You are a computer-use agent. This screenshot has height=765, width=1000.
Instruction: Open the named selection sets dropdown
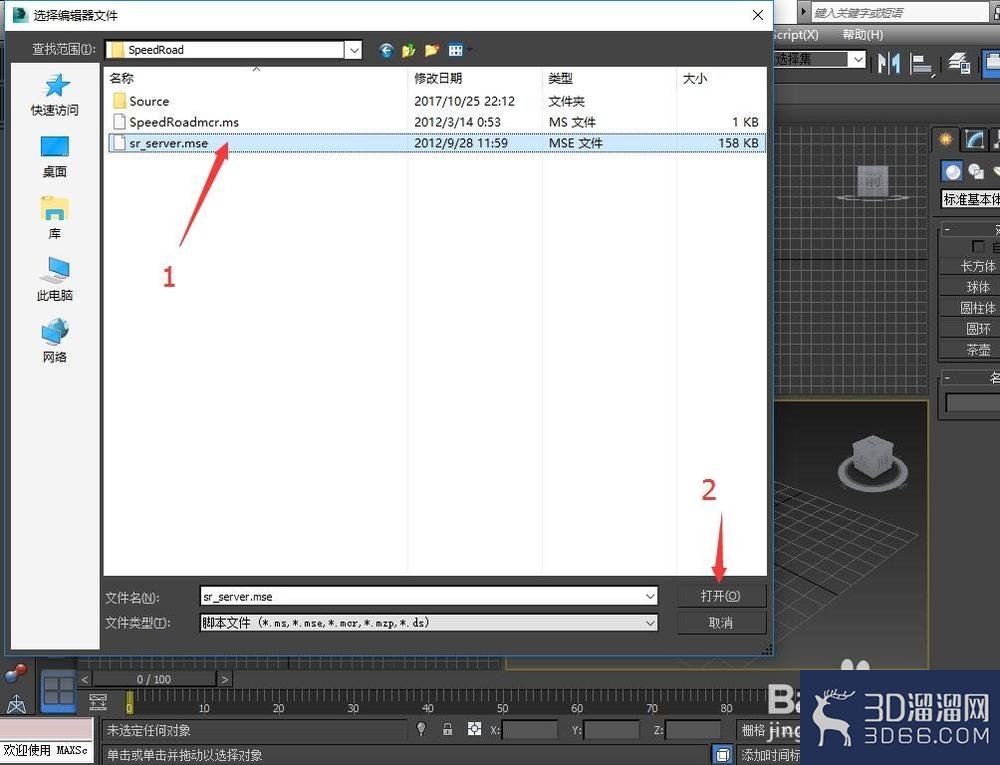pos(858,60)
